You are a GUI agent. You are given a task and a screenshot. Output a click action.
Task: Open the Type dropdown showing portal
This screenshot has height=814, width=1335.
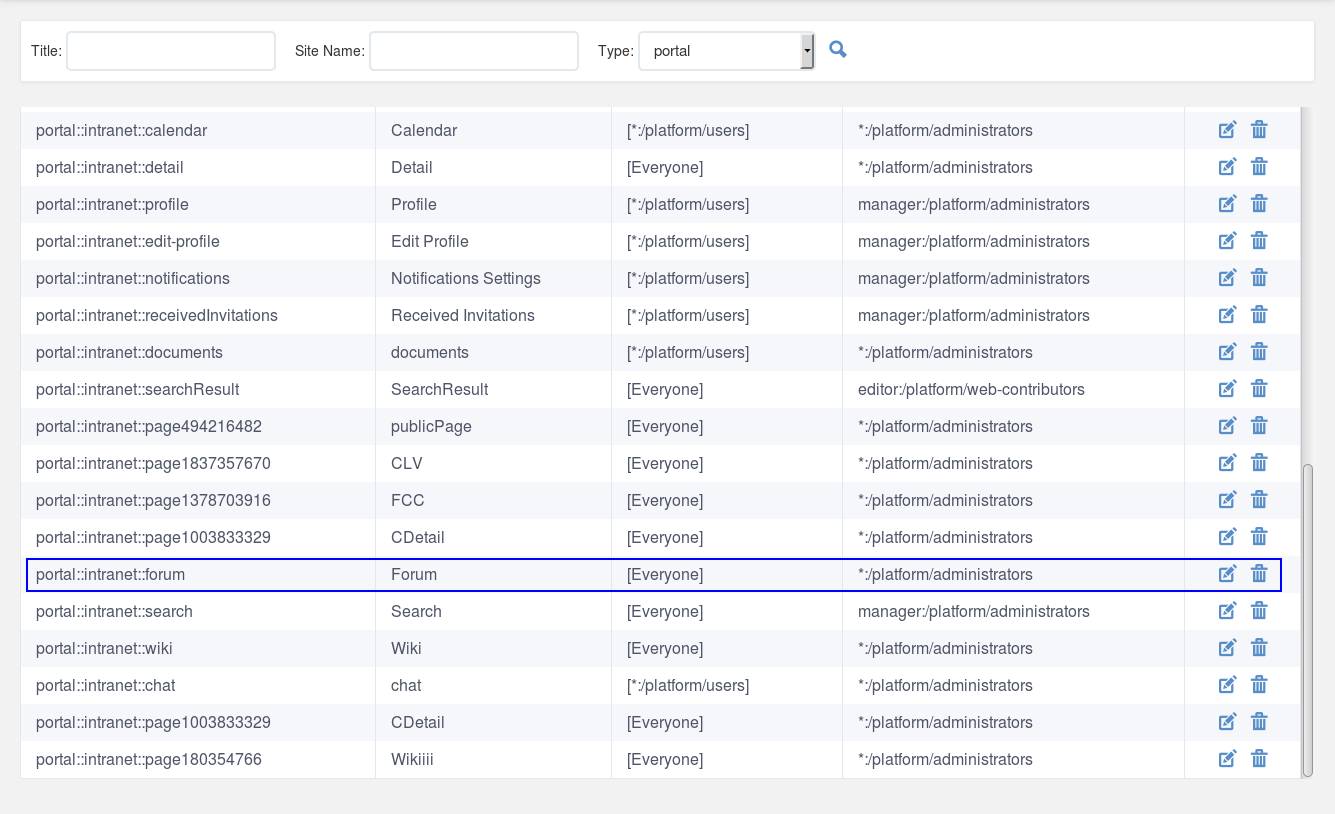[727, 51]
